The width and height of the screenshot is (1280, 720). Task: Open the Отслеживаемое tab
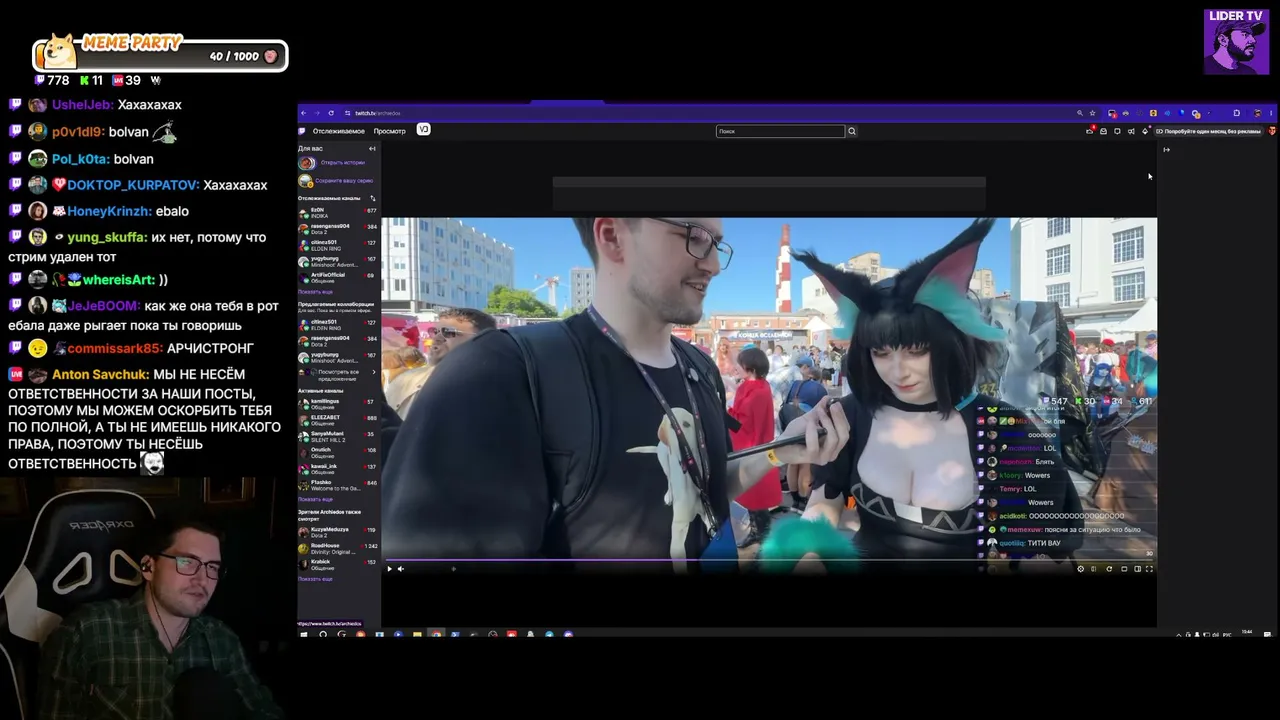[338, 131]
